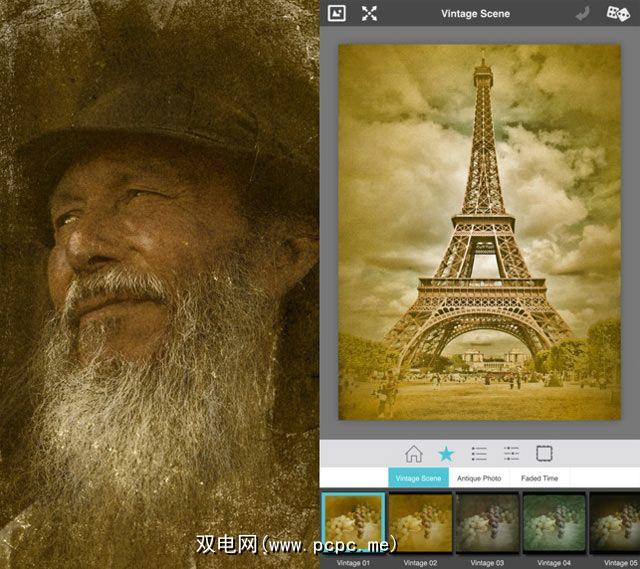Viewport: 640px width, 569px height.
Task: Tap the Eiffel Tower preview image
Action: point(480,232)
